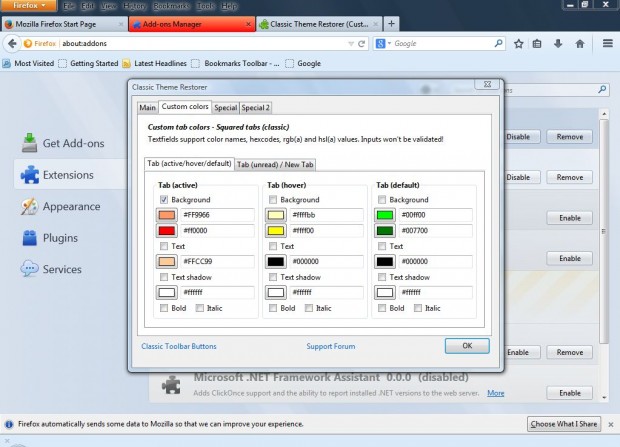The height and width of the screenshot is (447, 620).
Task: Pick the #ffff00 yellow color swatch
Action: coord(276,231)
